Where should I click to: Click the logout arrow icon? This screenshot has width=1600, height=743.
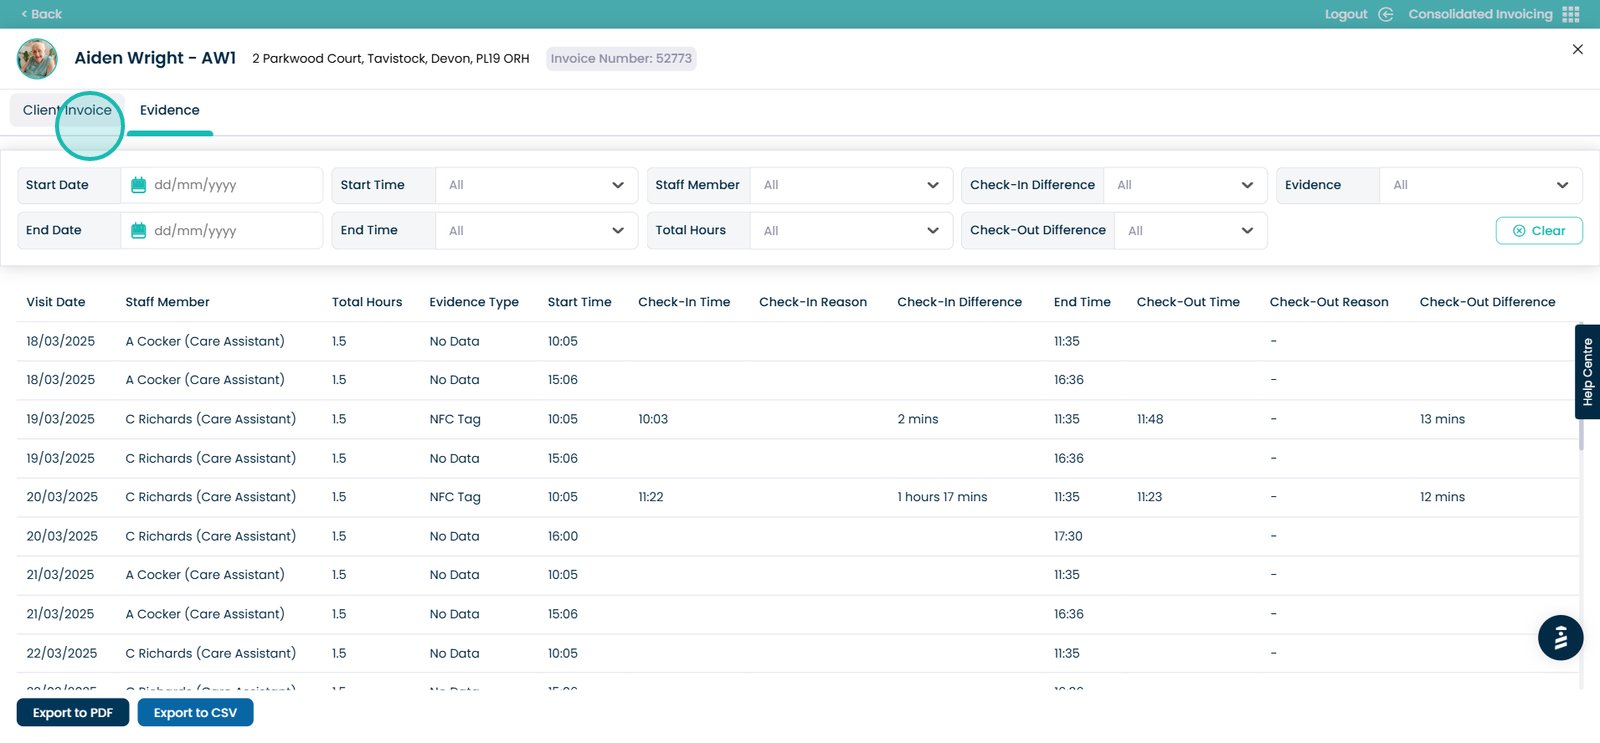[1385, 14]
